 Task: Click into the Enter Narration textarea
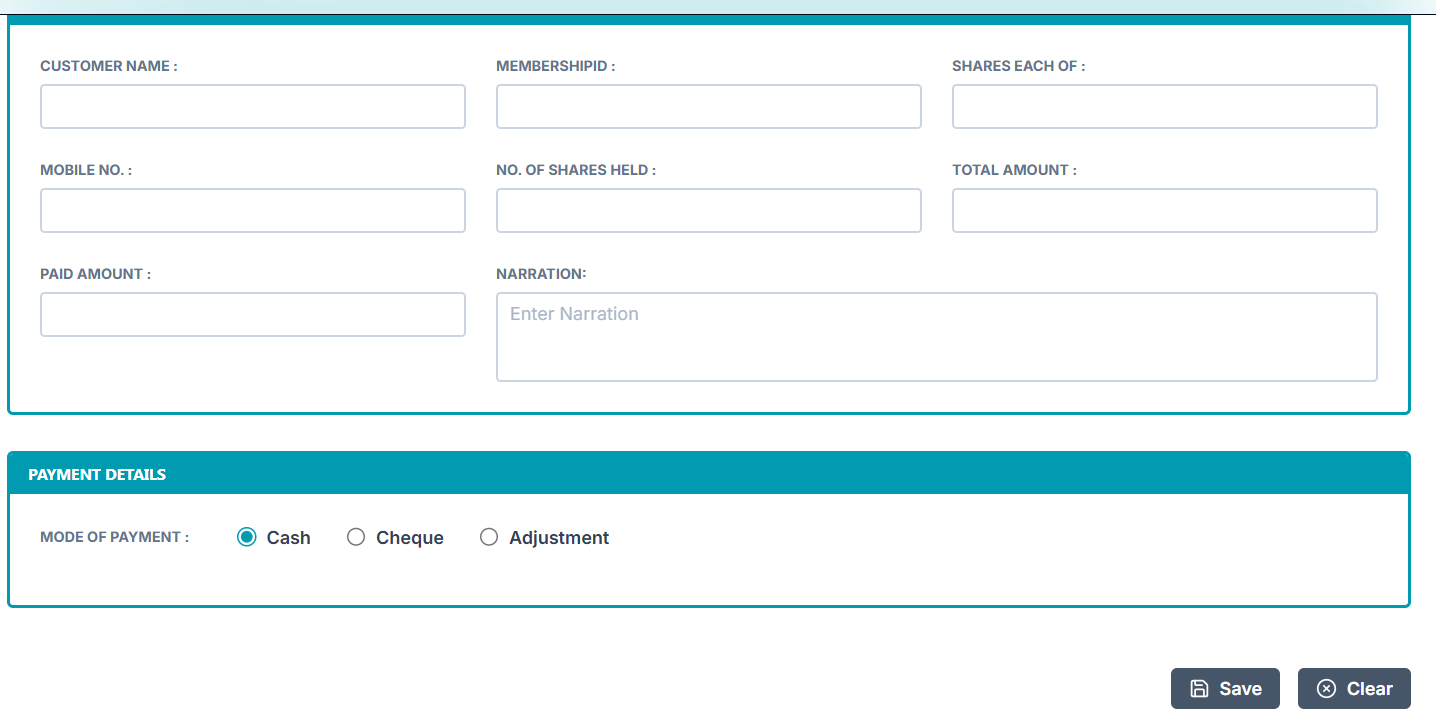coord(936,336)
